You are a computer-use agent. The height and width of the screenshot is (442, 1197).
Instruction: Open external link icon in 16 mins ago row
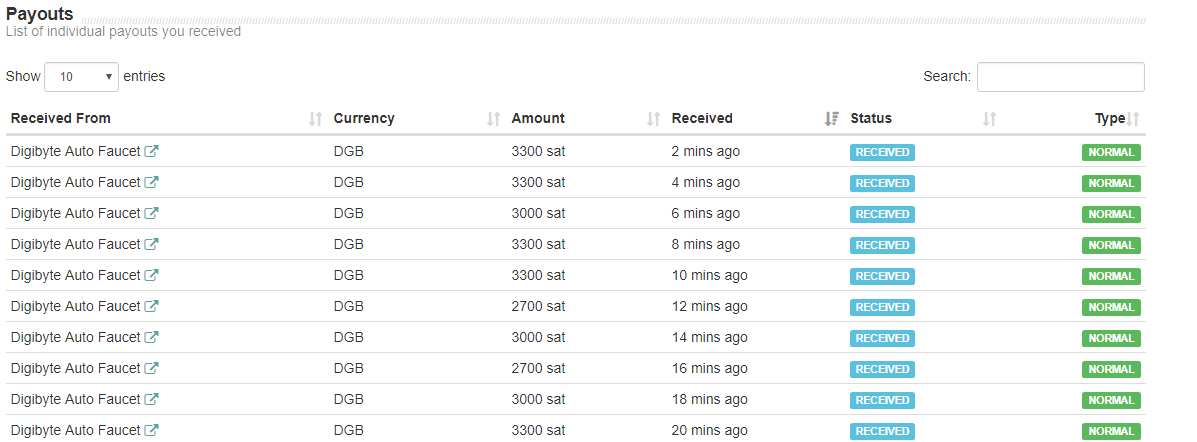pos(152,368)
